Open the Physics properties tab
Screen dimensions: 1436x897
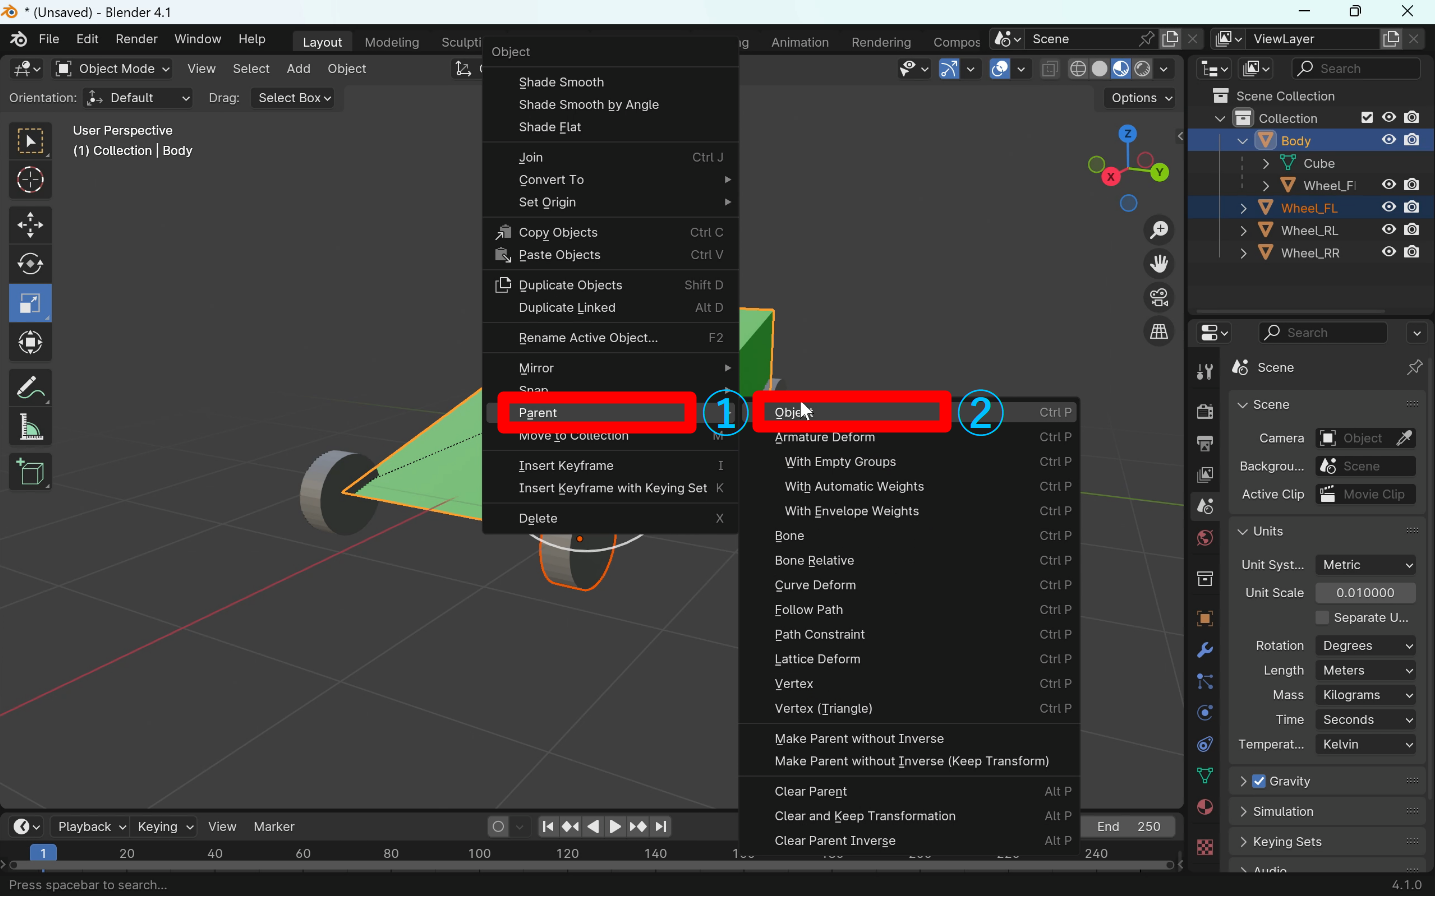[1205, 713]
